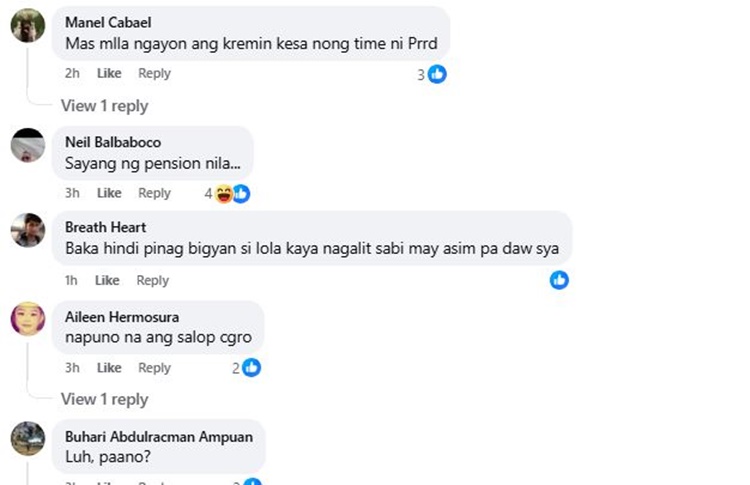Expand View 1 reply under Manel Cabael's comment
The image size is (750, 485).
[104, 106]
